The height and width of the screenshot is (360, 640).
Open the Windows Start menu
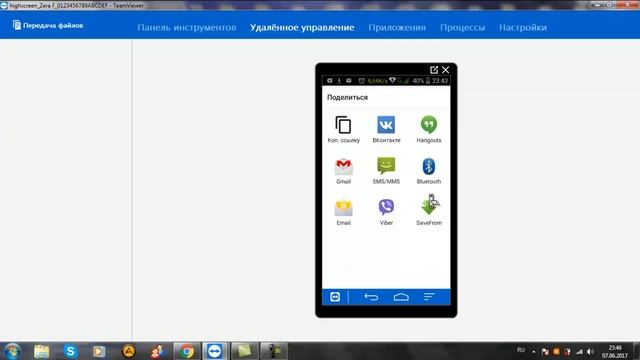[12, 351]
